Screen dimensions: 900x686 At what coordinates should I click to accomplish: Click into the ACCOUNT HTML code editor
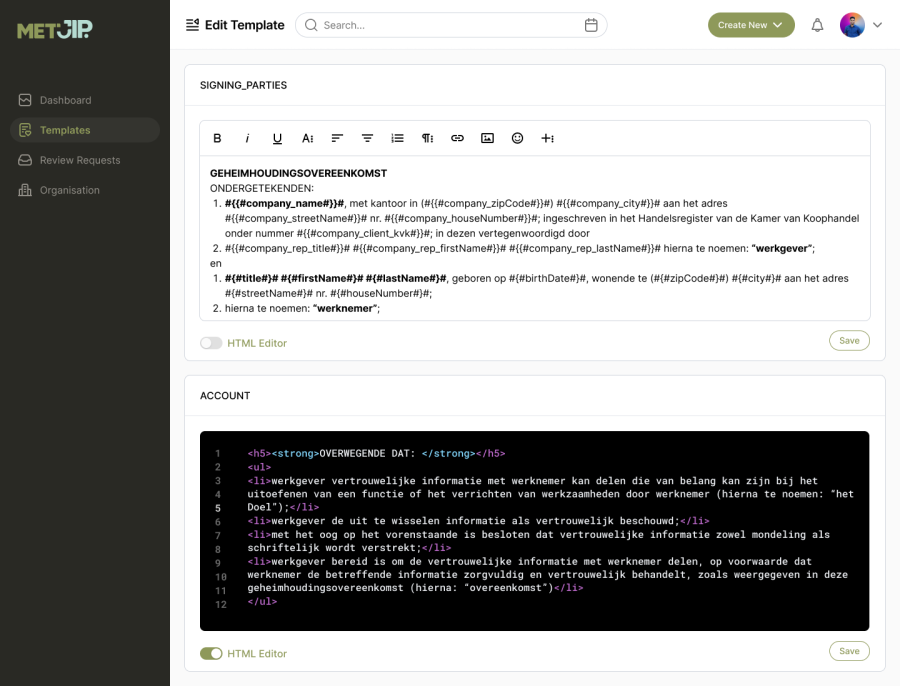534,531
